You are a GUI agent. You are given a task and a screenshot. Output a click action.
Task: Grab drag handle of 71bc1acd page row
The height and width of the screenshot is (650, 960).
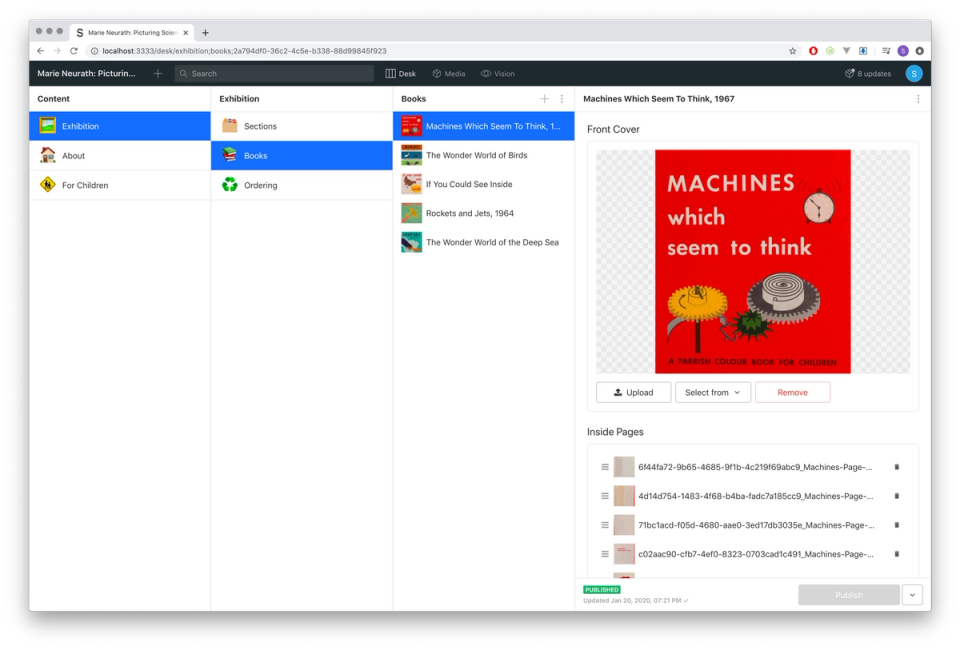pos(605,525)
